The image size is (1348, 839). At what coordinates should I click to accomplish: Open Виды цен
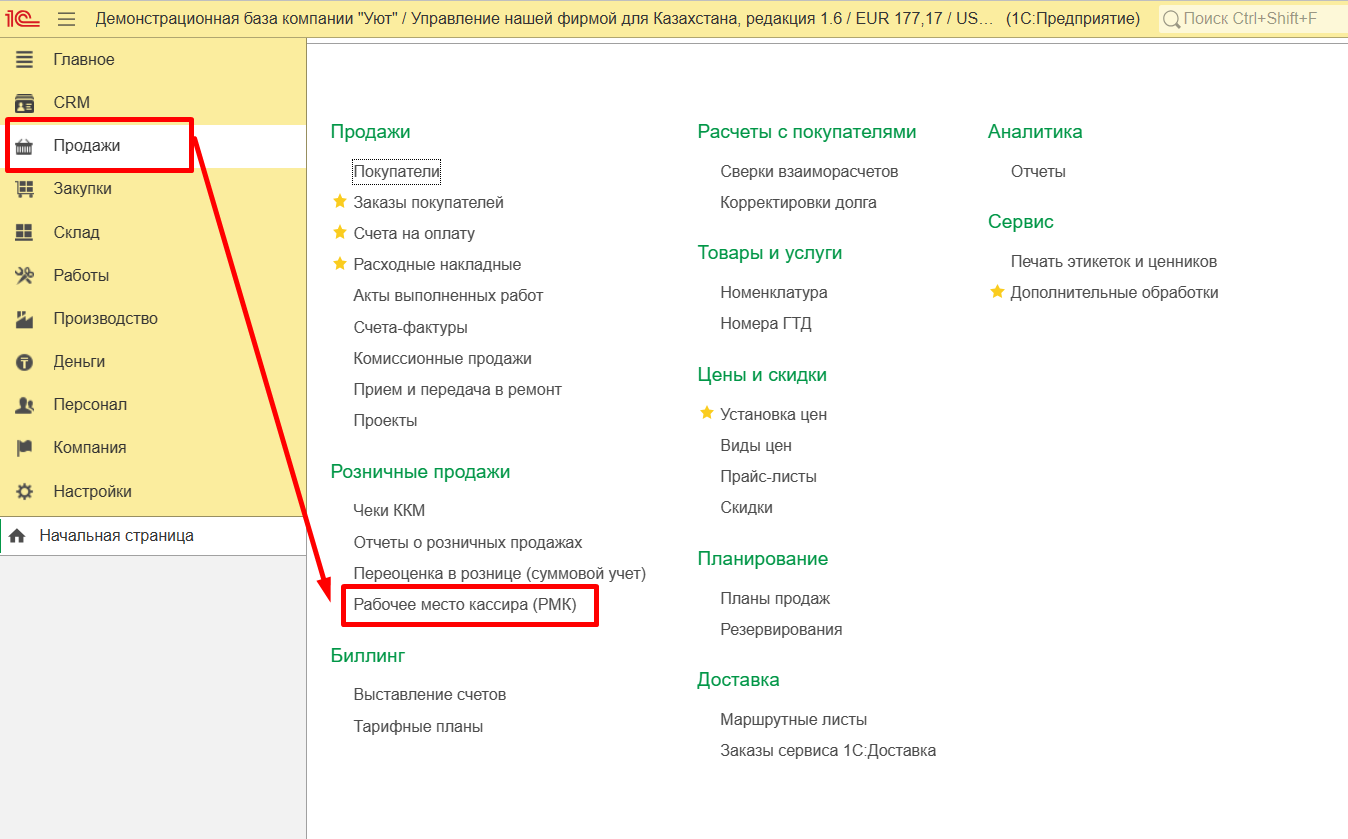[756, 446]
